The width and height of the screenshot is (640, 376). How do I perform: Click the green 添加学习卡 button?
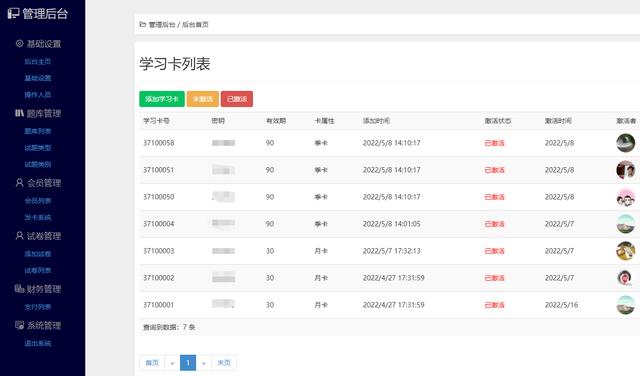[162, 99]
